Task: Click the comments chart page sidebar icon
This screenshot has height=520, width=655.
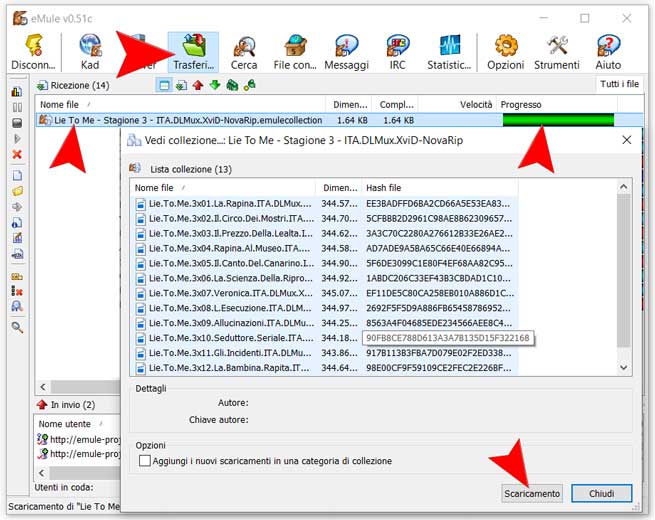Action: tap(17, 238)
